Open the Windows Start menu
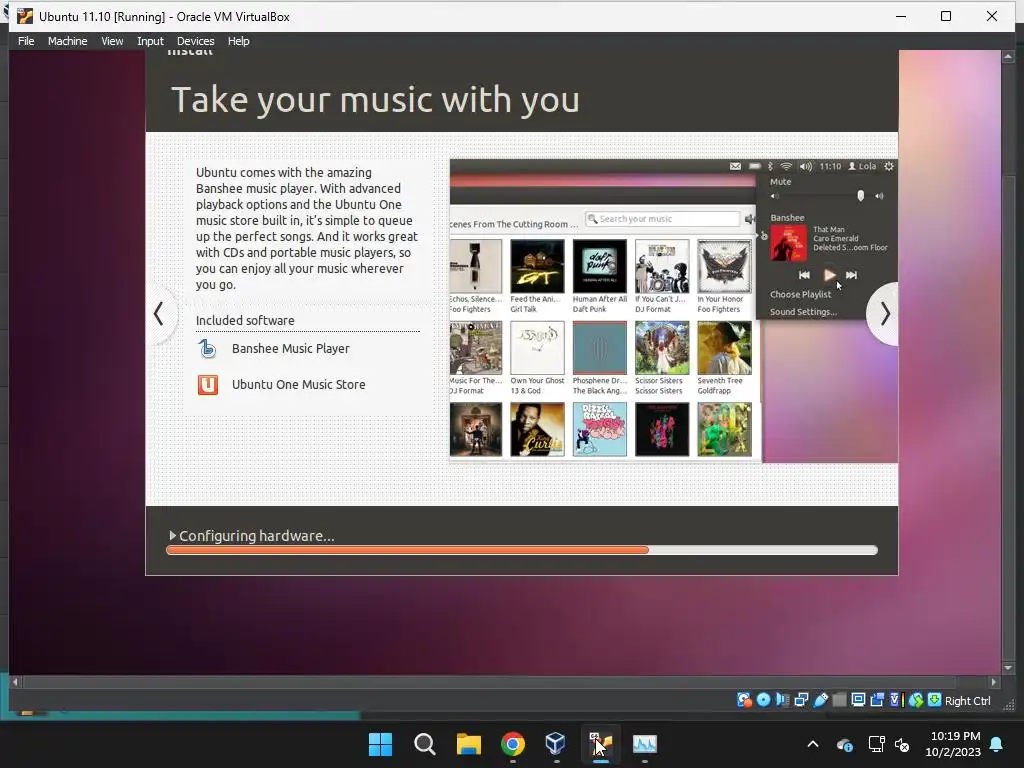This screenshot has width=1024, height=768. pyautogui.click(x=380, y=744)
